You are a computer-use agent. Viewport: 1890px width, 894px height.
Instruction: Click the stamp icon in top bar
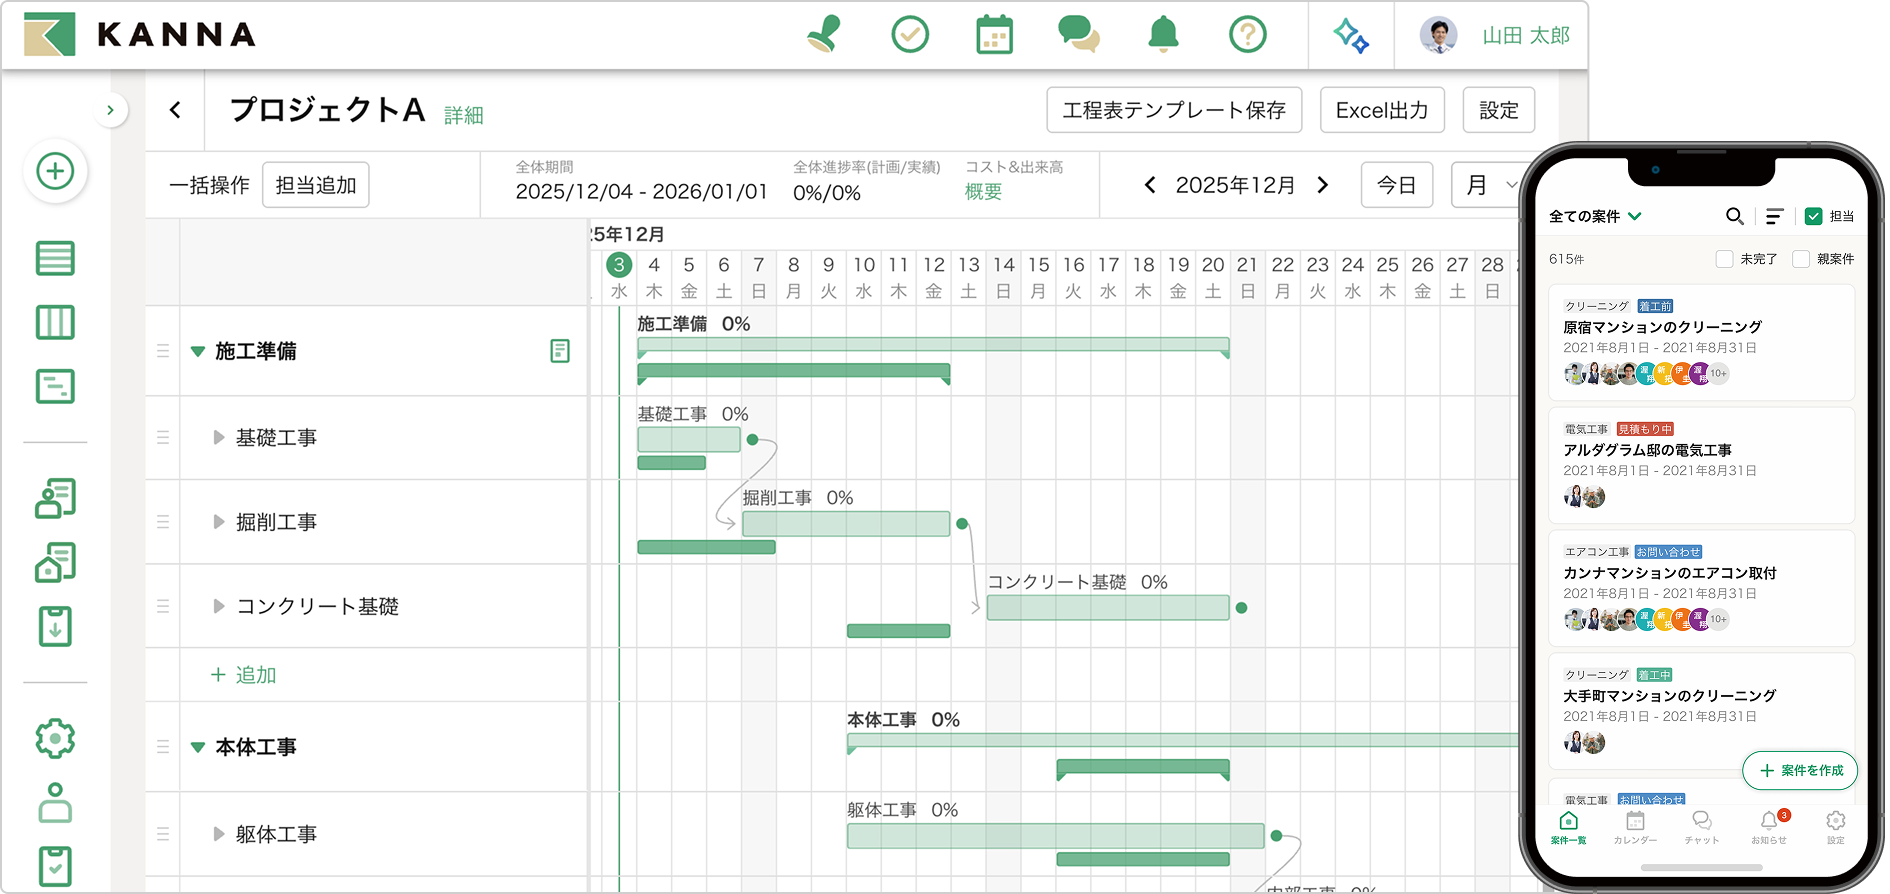pyautogui.click(x=824, y=35)
